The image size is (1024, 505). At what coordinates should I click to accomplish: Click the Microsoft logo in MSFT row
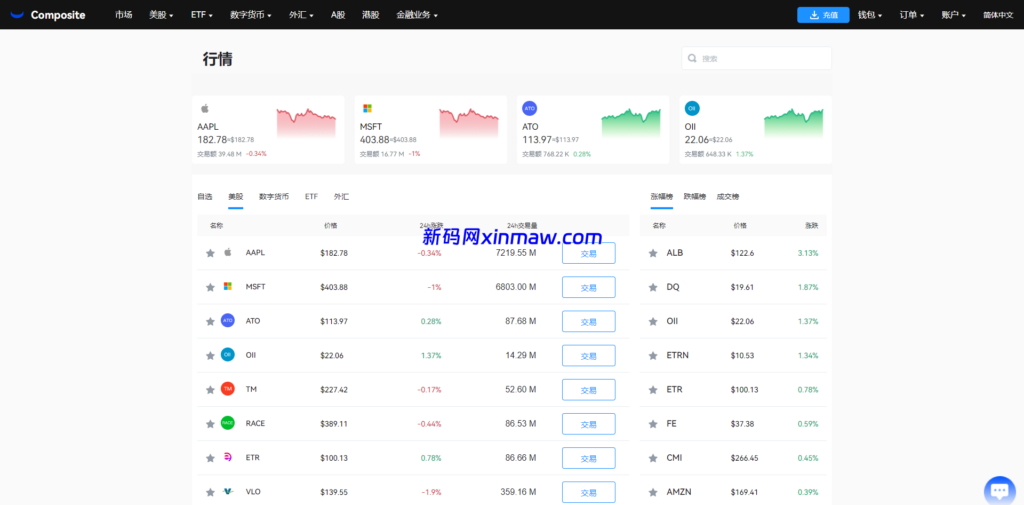click(228, 286)
